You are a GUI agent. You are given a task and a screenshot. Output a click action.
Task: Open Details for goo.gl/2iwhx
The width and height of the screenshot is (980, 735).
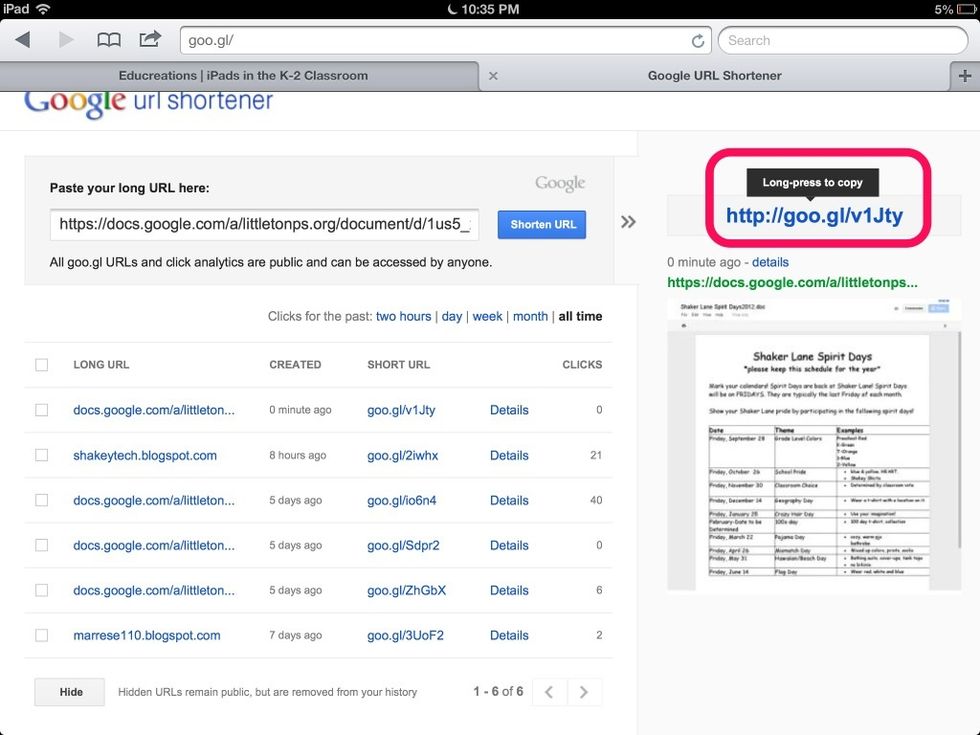(x=509, y=456)
